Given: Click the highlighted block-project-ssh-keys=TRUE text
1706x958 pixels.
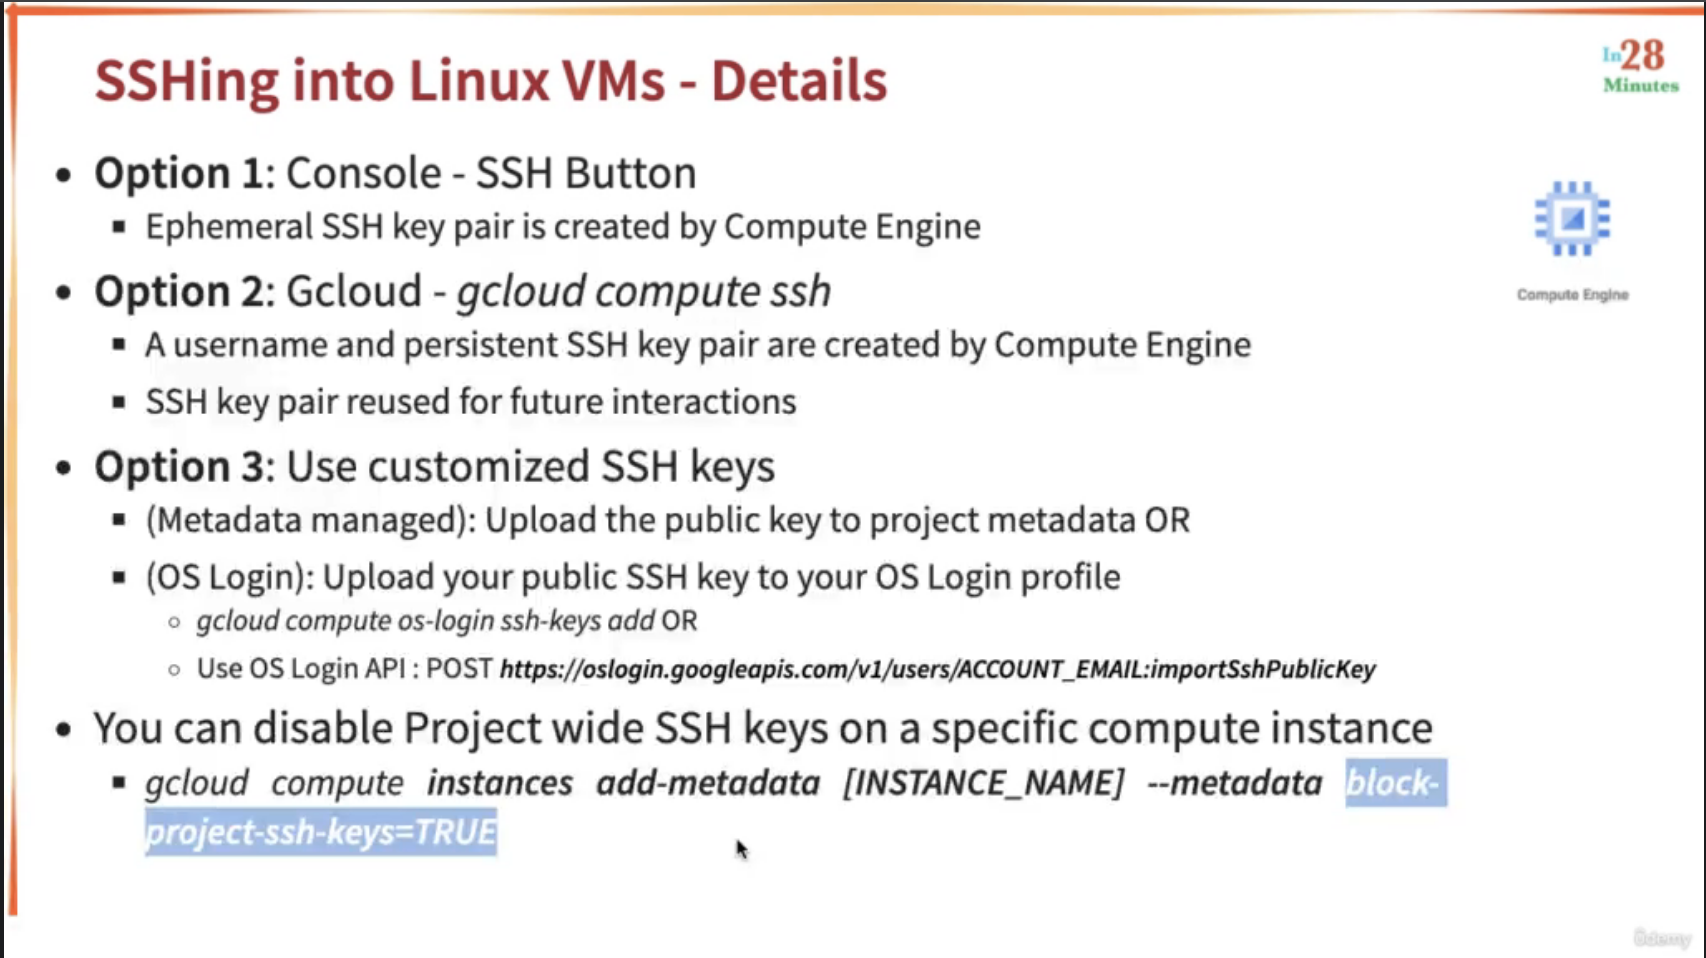Looking at the screenshot, I should click(x=795, y=807).
